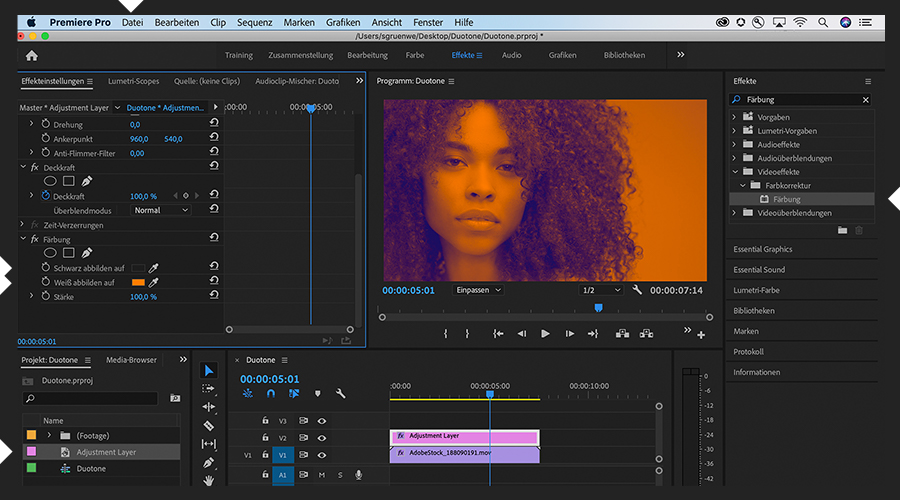900x500 pixels.
Task: Toggle the Deckkraft animation stopwatch
Action: click(x=46, y=196)
